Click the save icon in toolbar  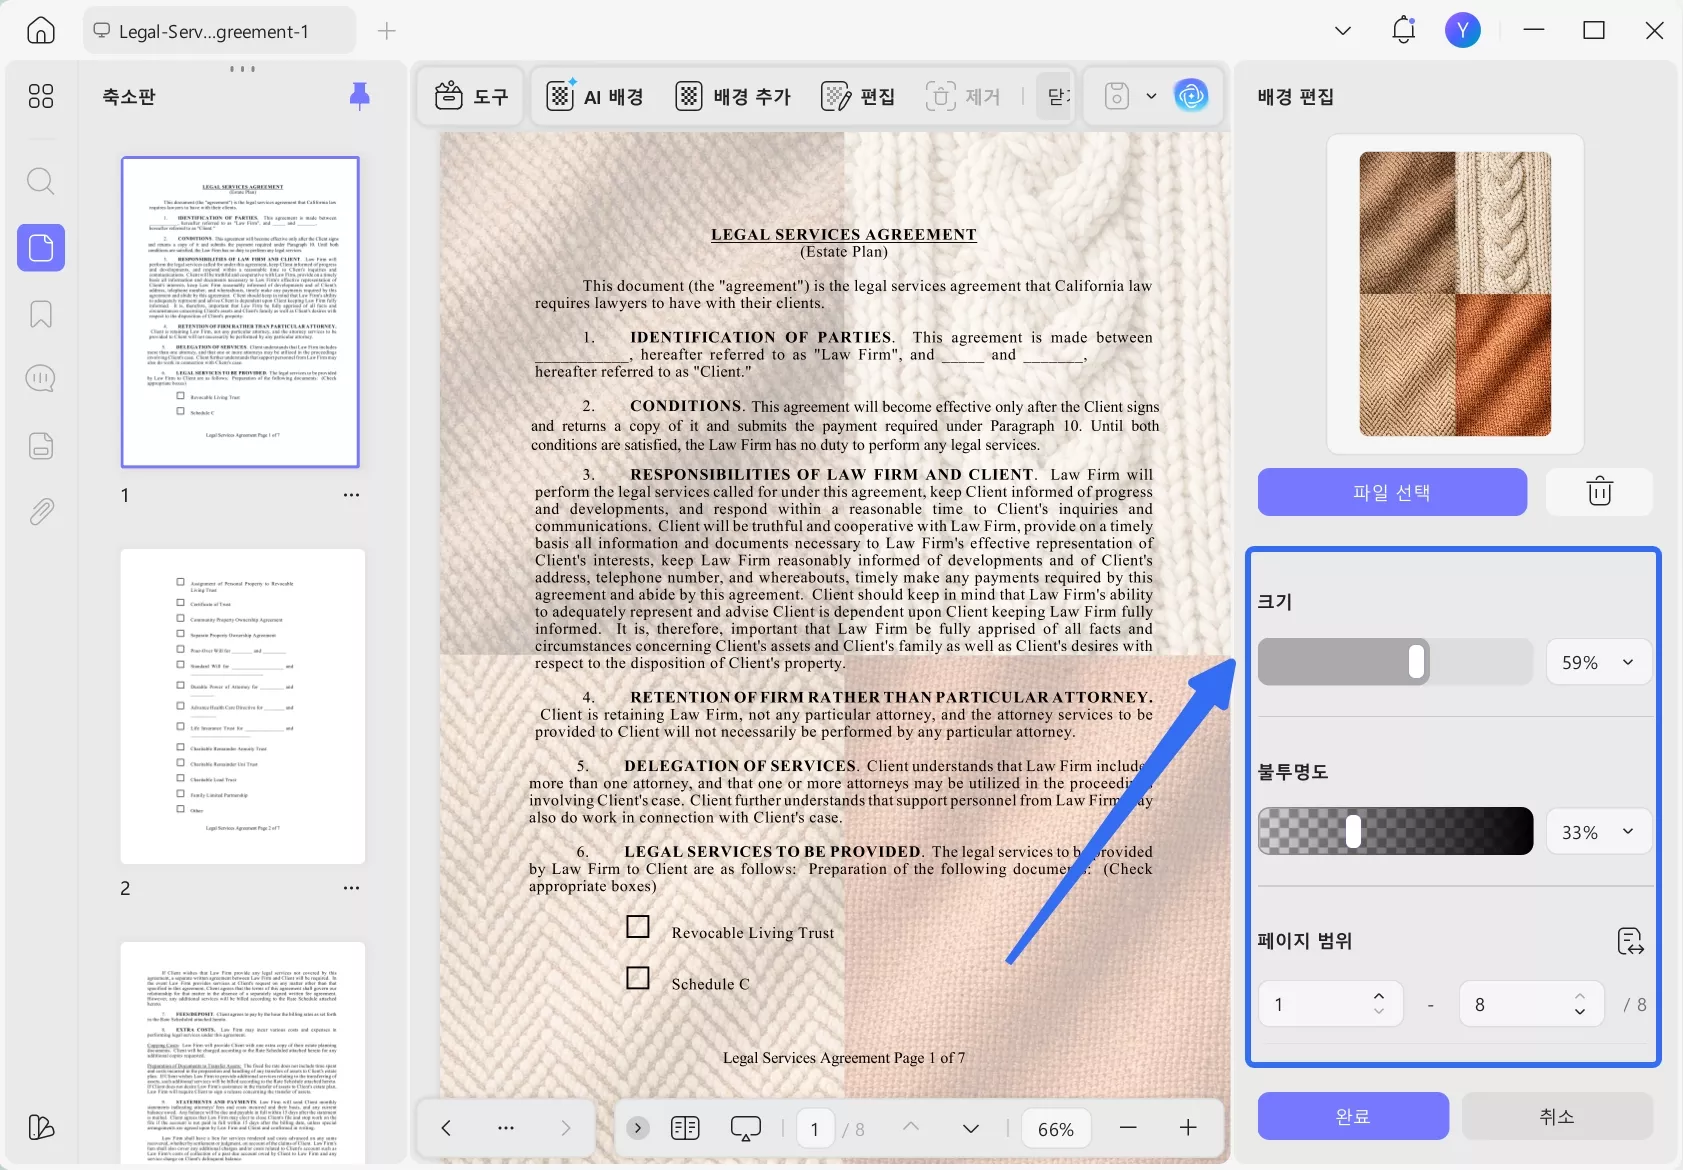pyautogui.click(x=1117, y=96)
